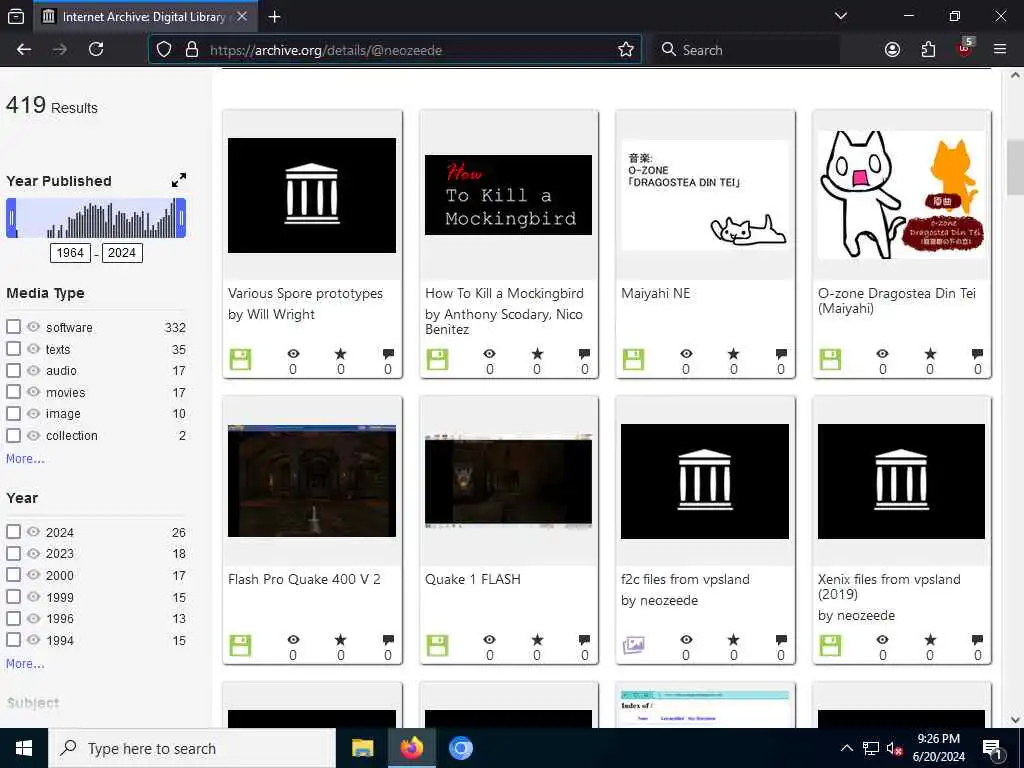Click the muted volume tray icon
Image resolution: width=1024 pixels, height=768 pixels.
pyautogui.click(x=894, y=749)
